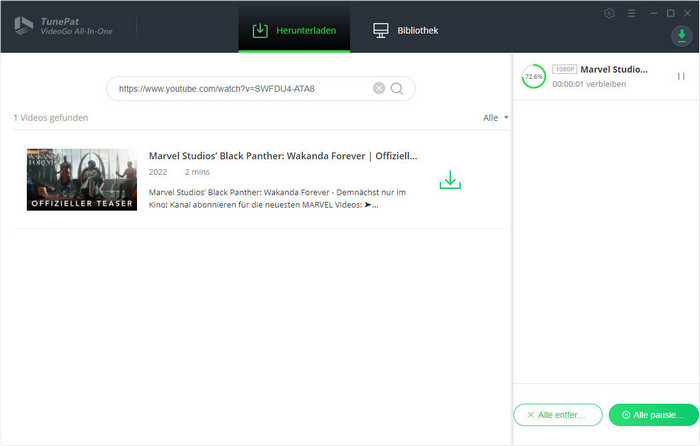Image resolution: width=700 pixels, height=446 pixels.
Task: Click the Marvel Studio... download title
Action: pos(614,69)
